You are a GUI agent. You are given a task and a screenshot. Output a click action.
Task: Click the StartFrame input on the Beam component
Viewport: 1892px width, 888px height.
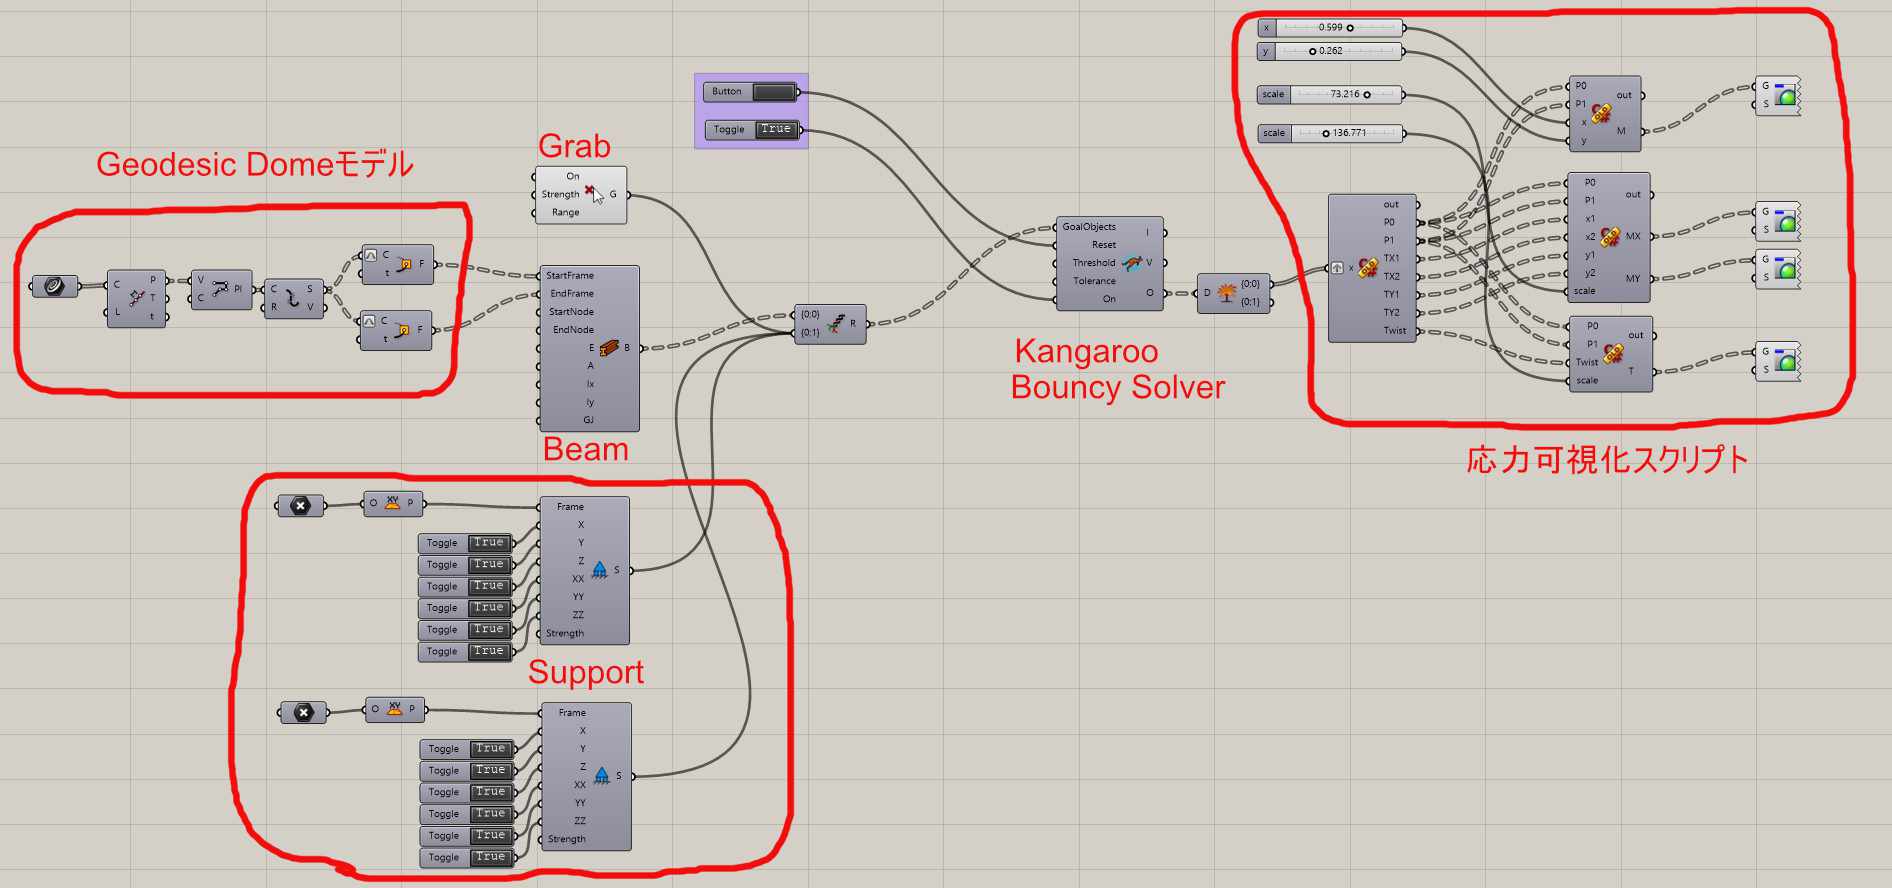point(570,276)
